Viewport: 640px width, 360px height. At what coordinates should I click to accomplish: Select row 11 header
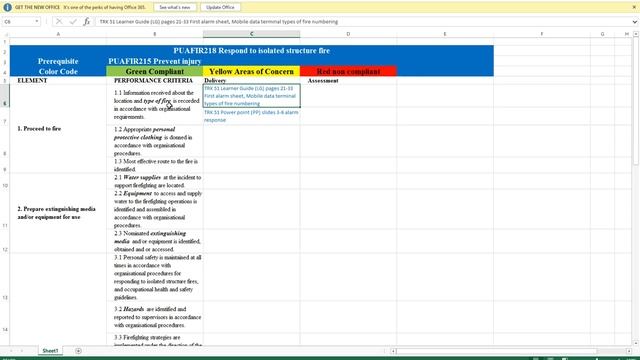[x=5, y=209]
